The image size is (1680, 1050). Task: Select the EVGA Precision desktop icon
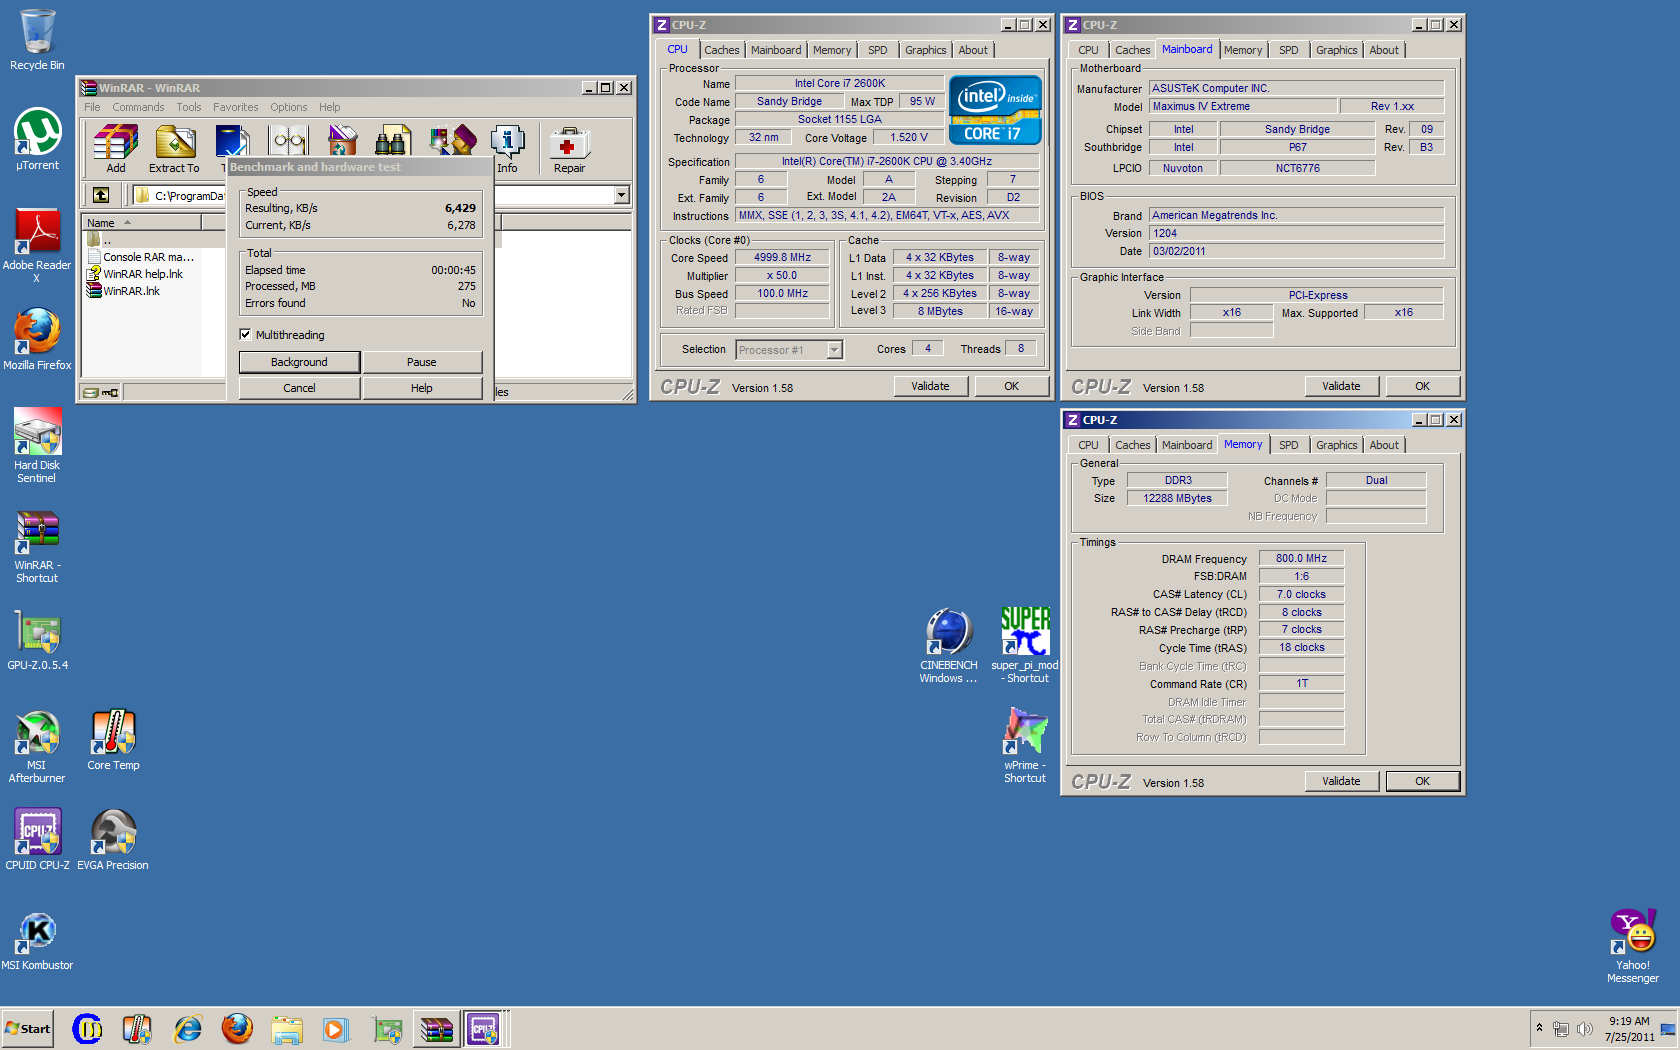(x=113, y=840)
